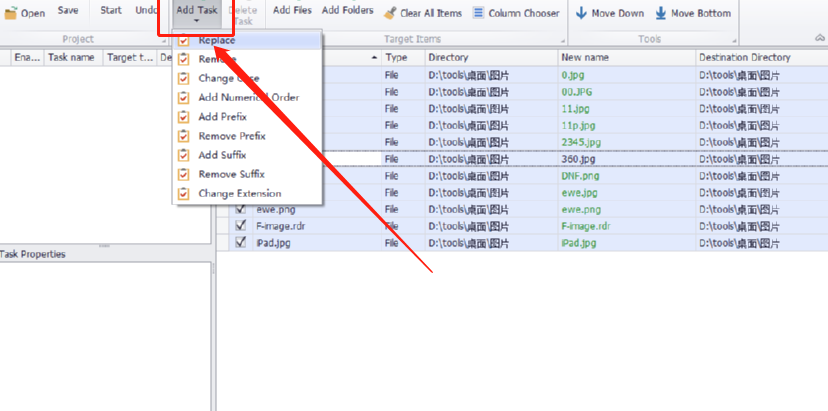Pick the Add Prefix menu entry
828x411 pixels.
(247, 117)
